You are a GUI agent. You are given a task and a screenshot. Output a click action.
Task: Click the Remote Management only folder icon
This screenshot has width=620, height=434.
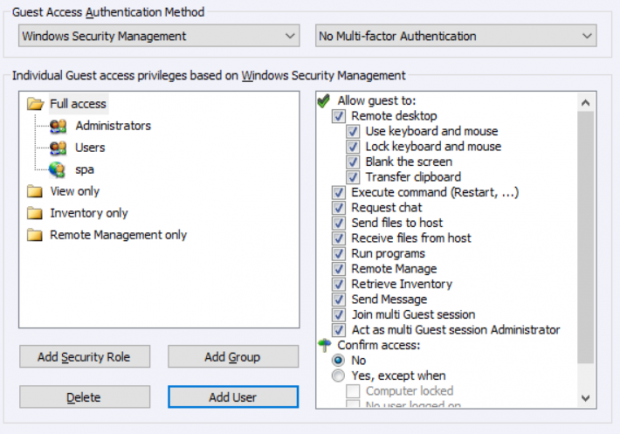point(35,235)
